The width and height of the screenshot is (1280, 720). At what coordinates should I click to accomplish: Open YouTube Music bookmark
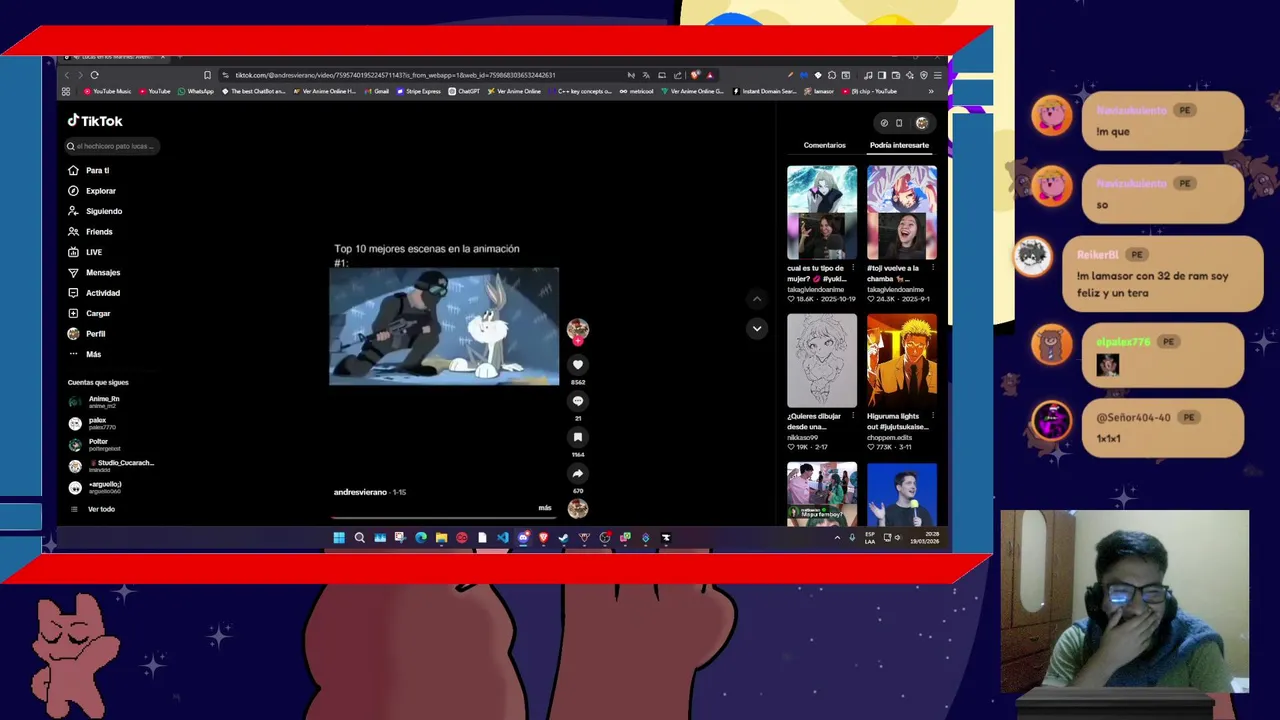click(x=108, y=91)
